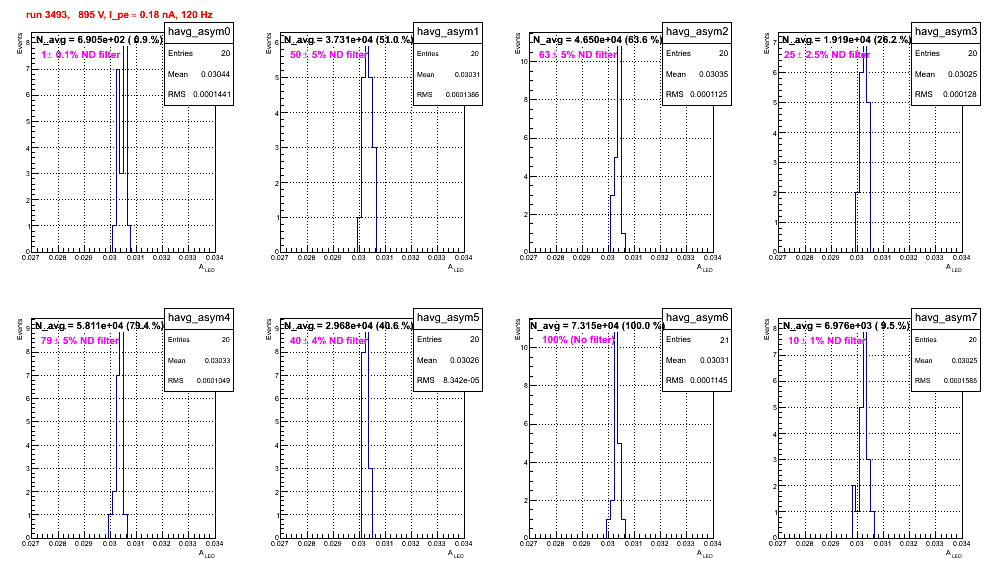Click the N_avg = 6.905e+02 label

click(x=98, y=40)
